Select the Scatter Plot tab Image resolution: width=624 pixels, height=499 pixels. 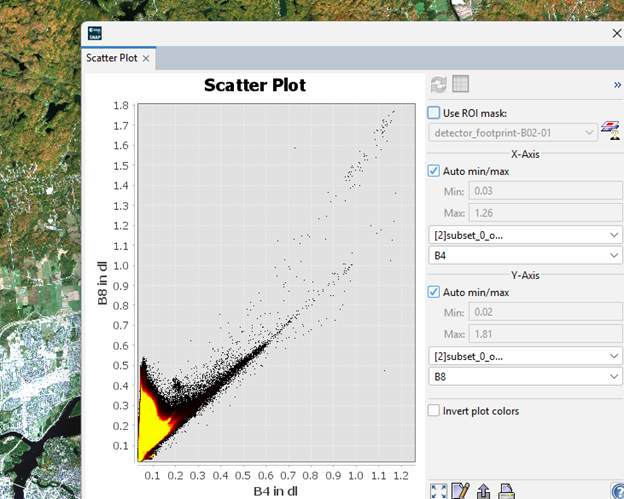click(113, 58)
